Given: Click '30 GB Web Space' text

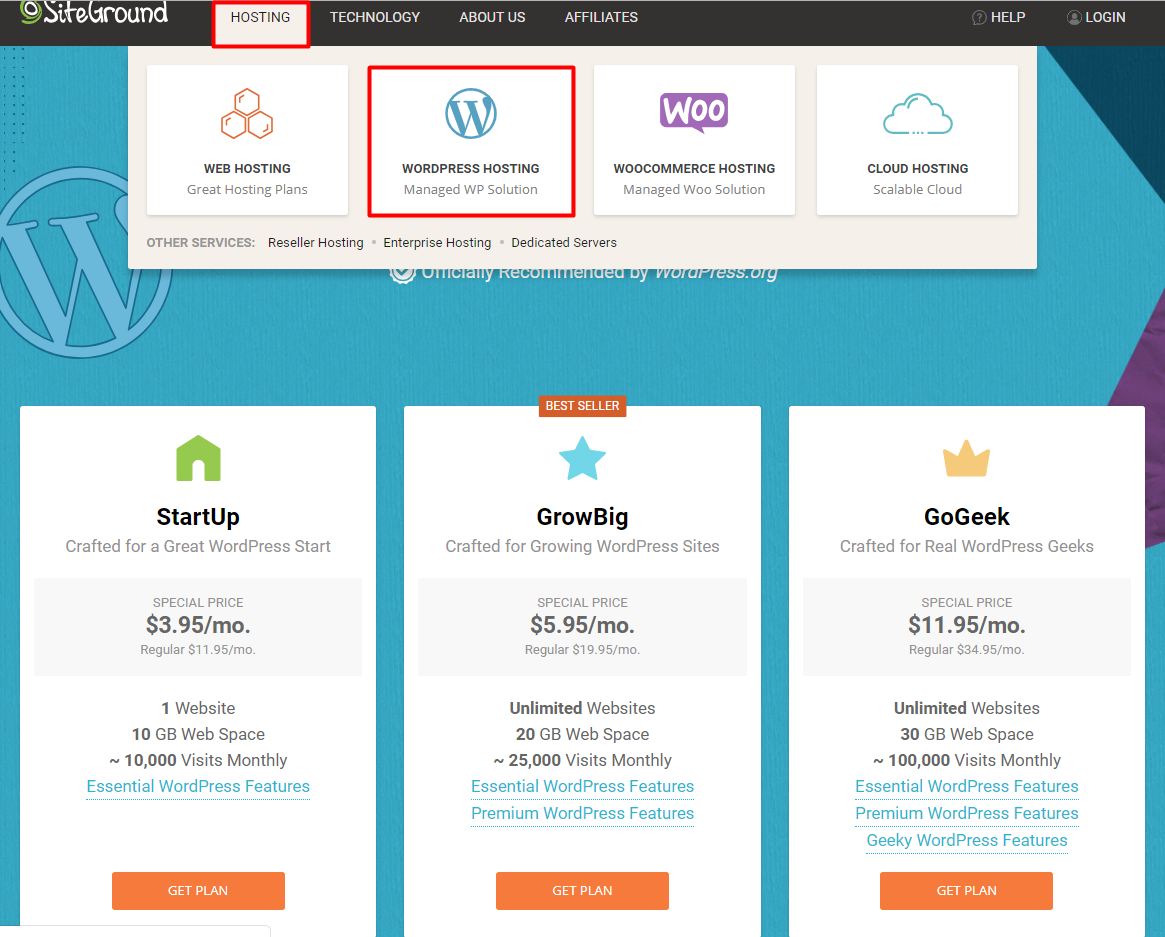Looking at the screenshot, I should (x=967, y=734).
